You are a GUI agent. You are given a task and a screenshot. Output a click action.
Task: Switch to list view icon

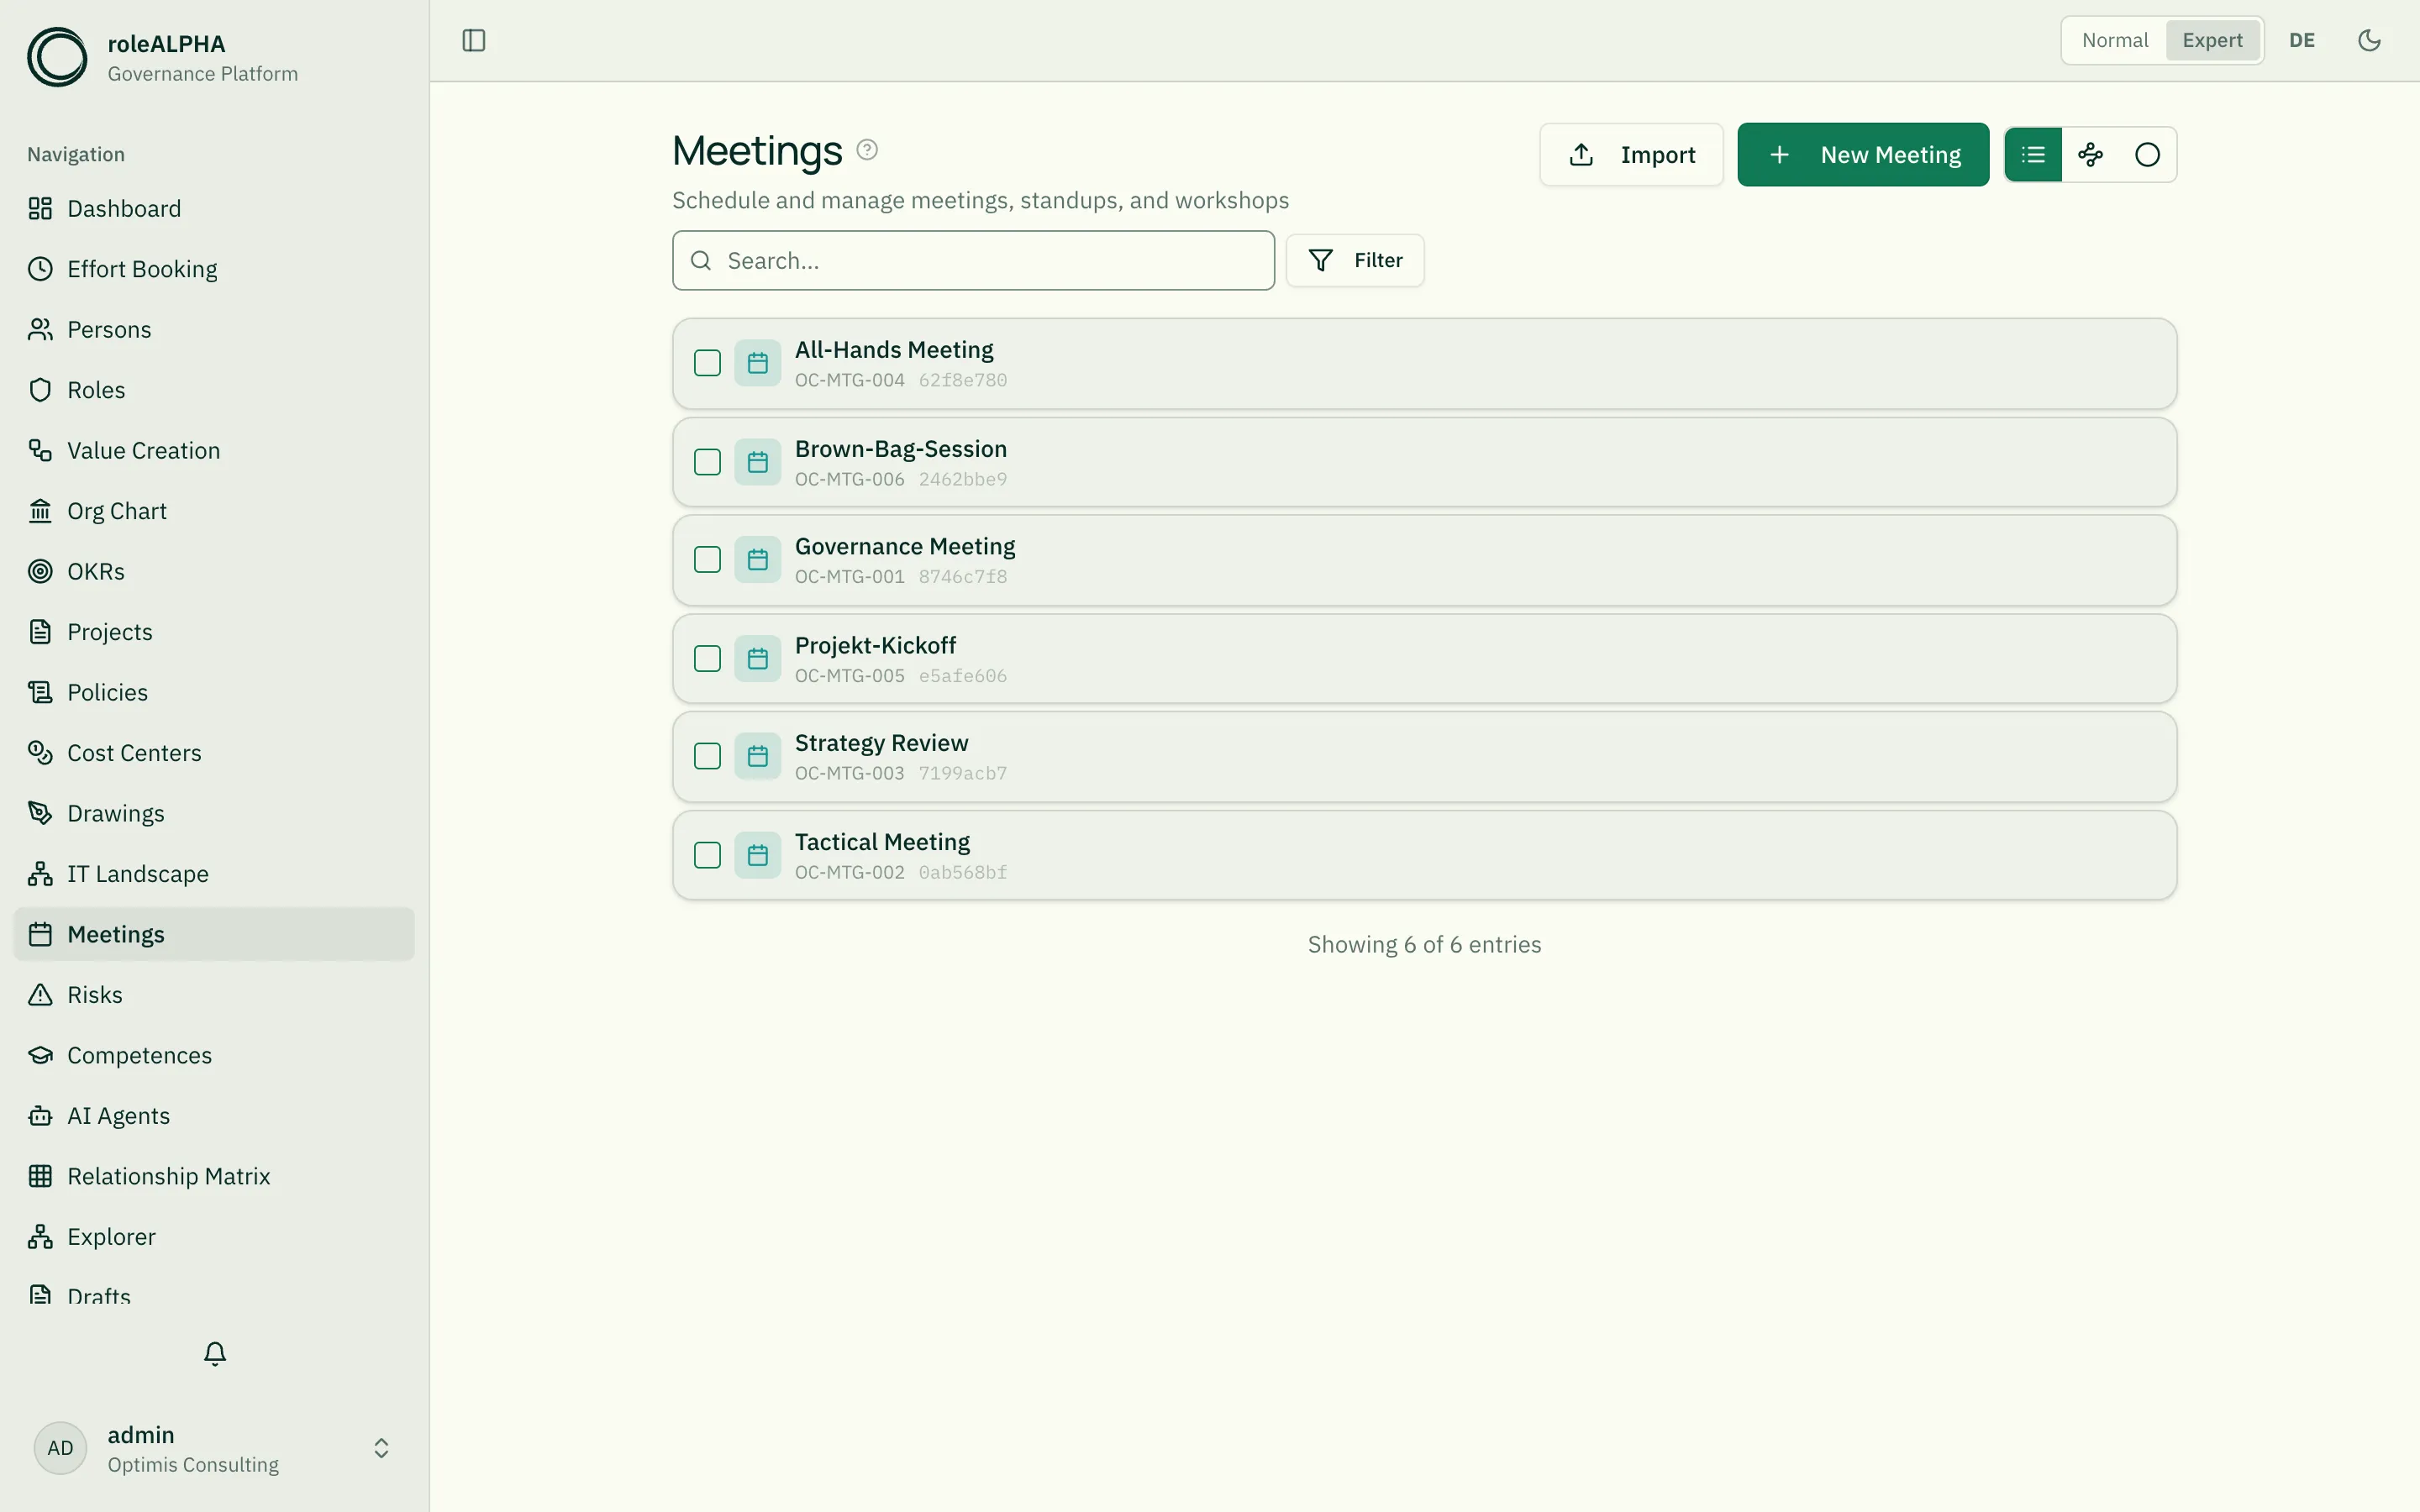2033,155
